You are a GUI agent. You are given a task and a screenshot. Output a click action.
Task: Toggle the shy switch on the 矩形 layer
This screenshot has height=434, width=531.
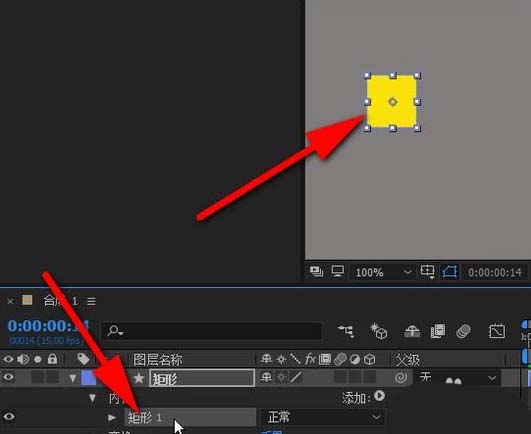(x=266, y=377)
